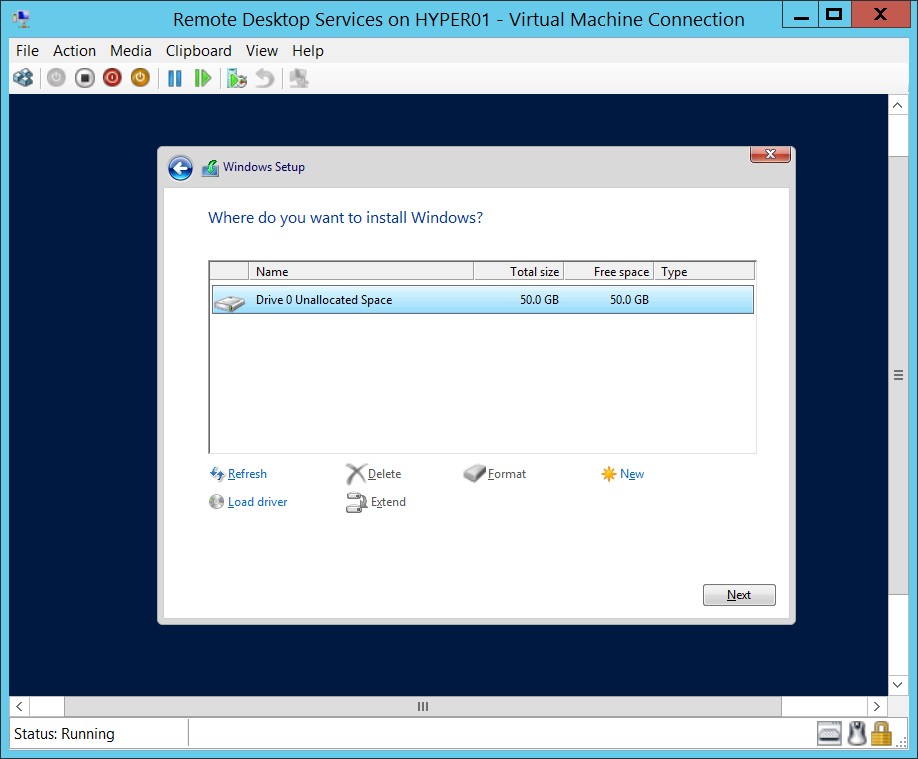Click the green Reset VM toolbar icon
This screenshot has height=759, width=918.
pos(203,78)
